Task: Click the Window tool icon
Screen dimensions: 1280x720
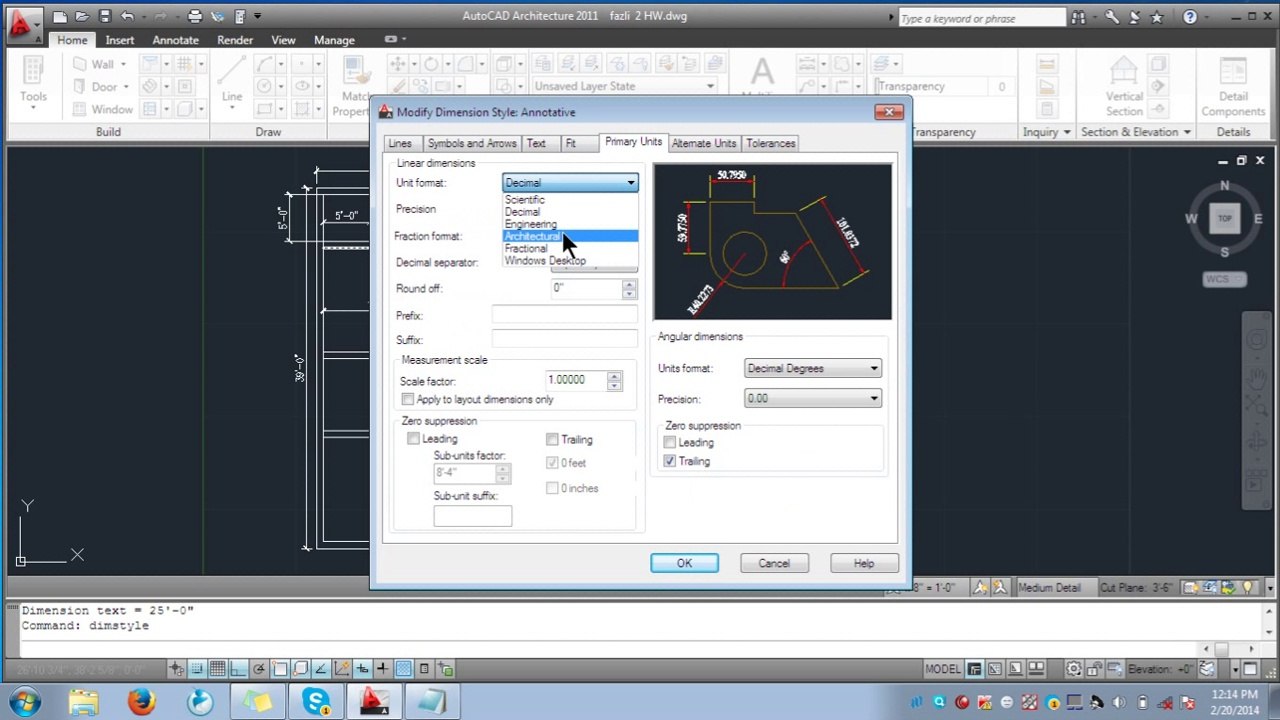Action: [80, 110]
